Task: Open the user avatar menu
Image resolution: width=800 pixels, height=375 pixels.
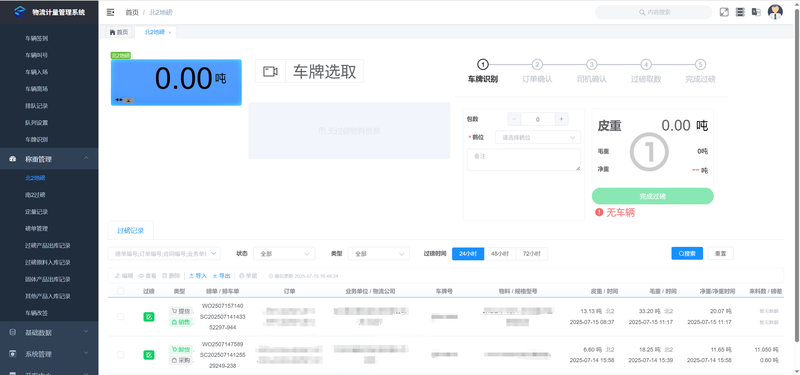Action: pos(775,12)
